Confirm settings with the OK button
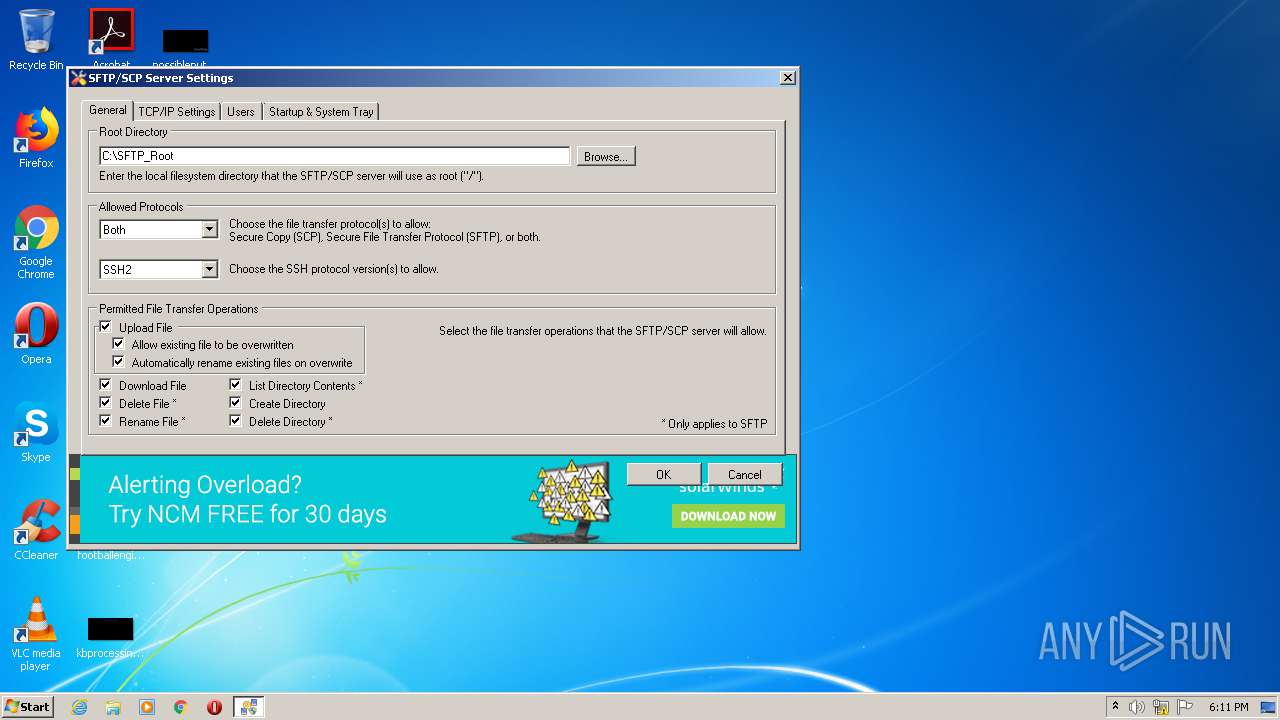This screenshot has width=1280, height=720. click(x=663, y=474)
